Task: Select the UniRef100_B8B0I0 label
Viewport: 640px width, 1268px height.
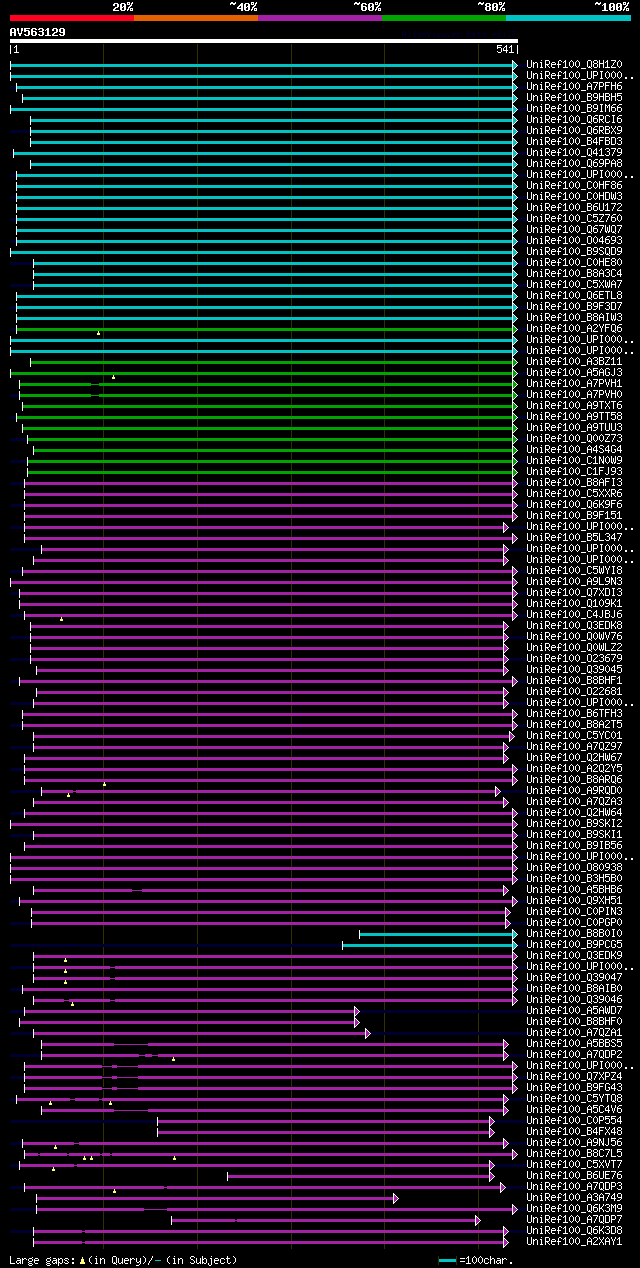Action: point(574,934)
